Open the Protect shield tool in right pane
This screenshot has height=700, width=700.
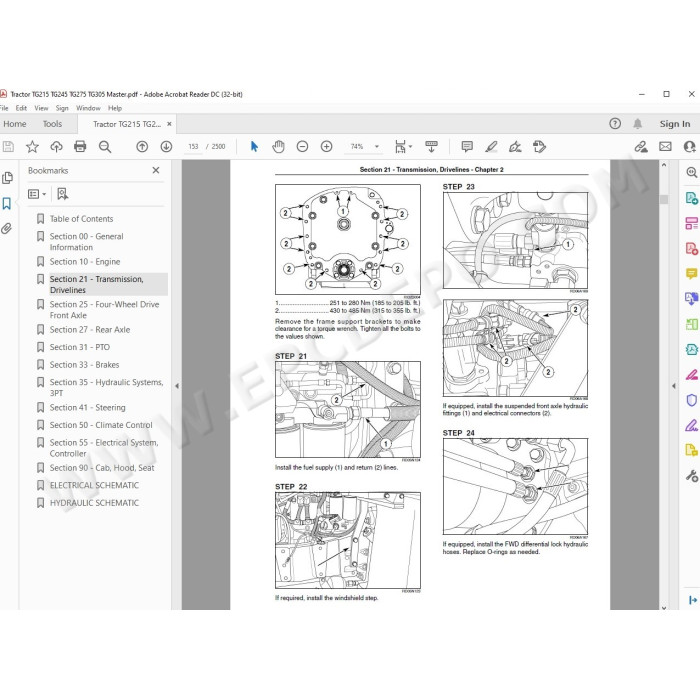click(x=692, y=400)
